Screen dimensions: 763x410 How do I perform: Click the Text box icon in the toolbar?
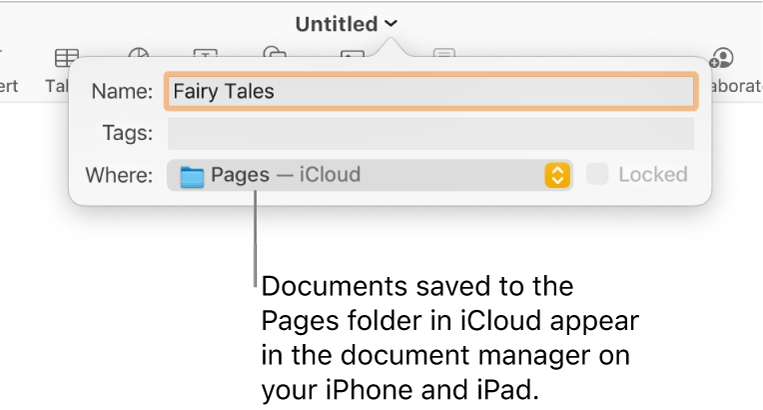tap(206, 56)
